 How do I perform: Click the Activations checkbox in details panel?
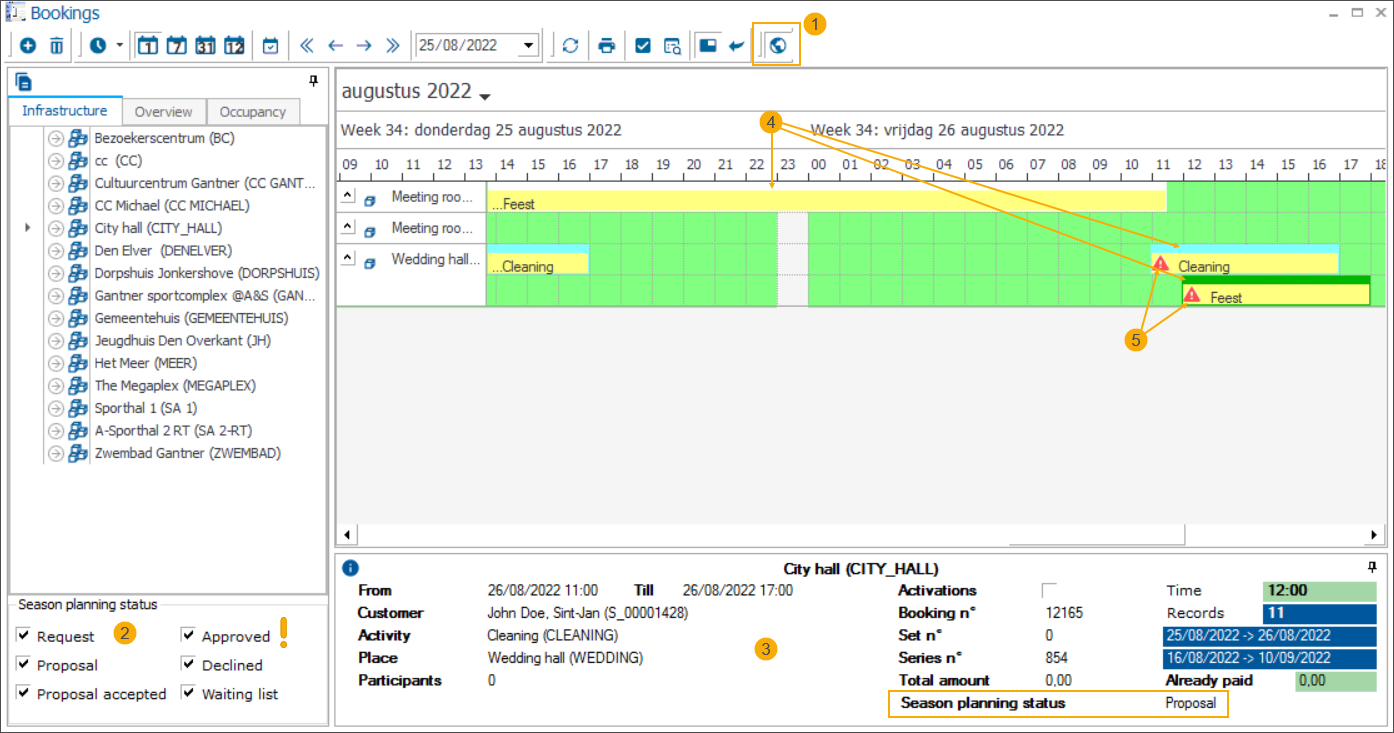(x=1049, y=590)
